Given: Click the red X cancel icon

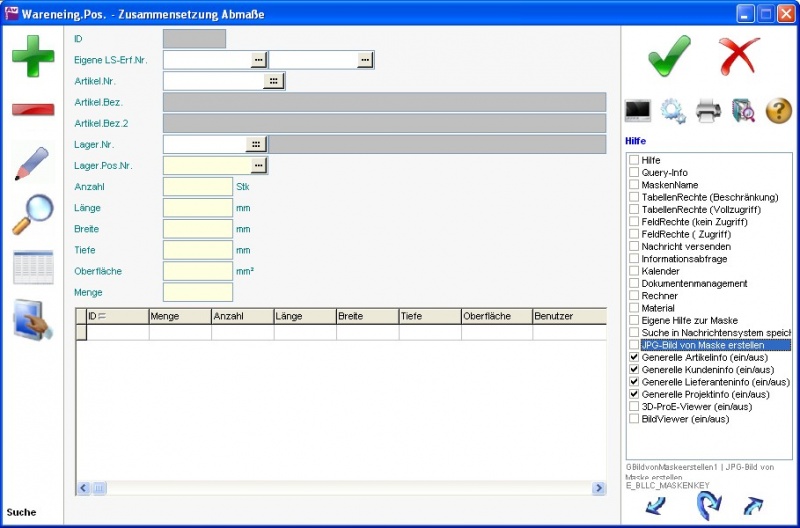Looking at the screenshot, I should click(x=741, y=55).
